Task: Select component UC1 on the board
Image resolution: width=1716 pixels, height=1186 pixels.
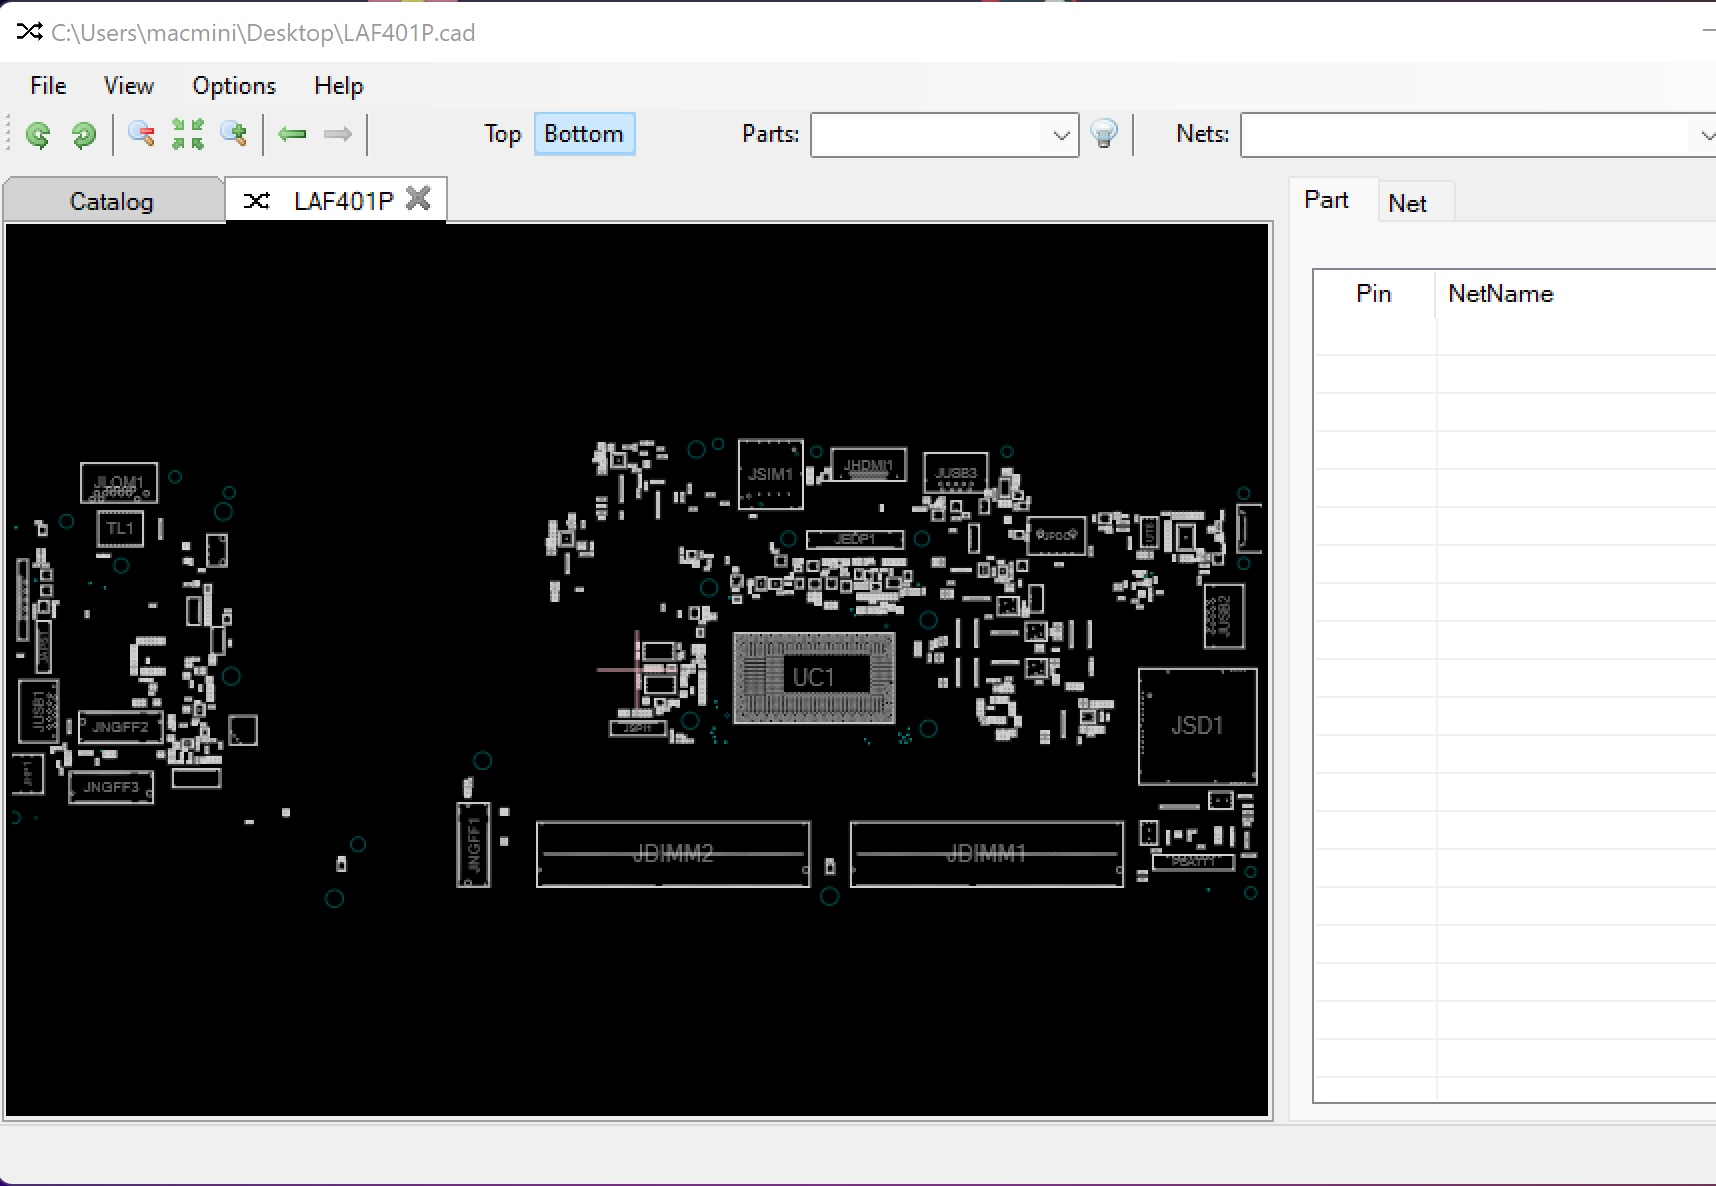Action: 814,676
